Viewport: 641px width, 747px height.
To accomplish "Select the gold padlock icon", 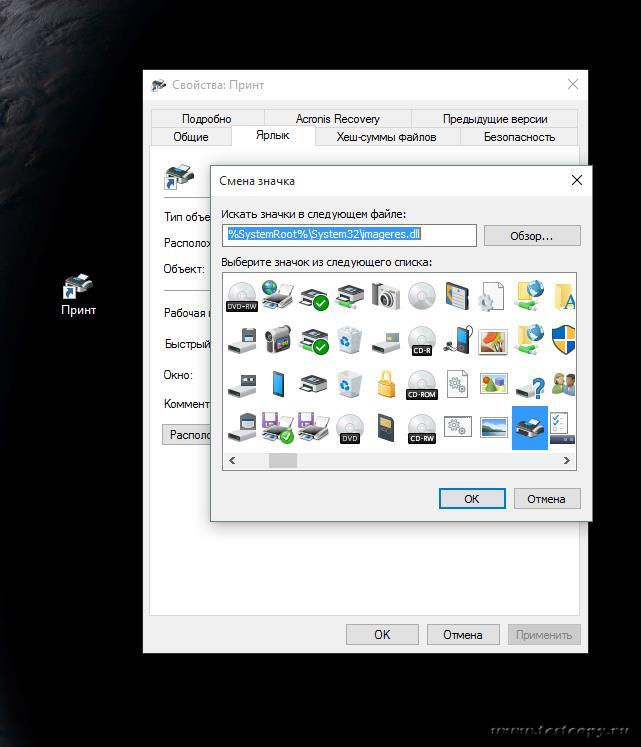I will (x=386, y=384).
